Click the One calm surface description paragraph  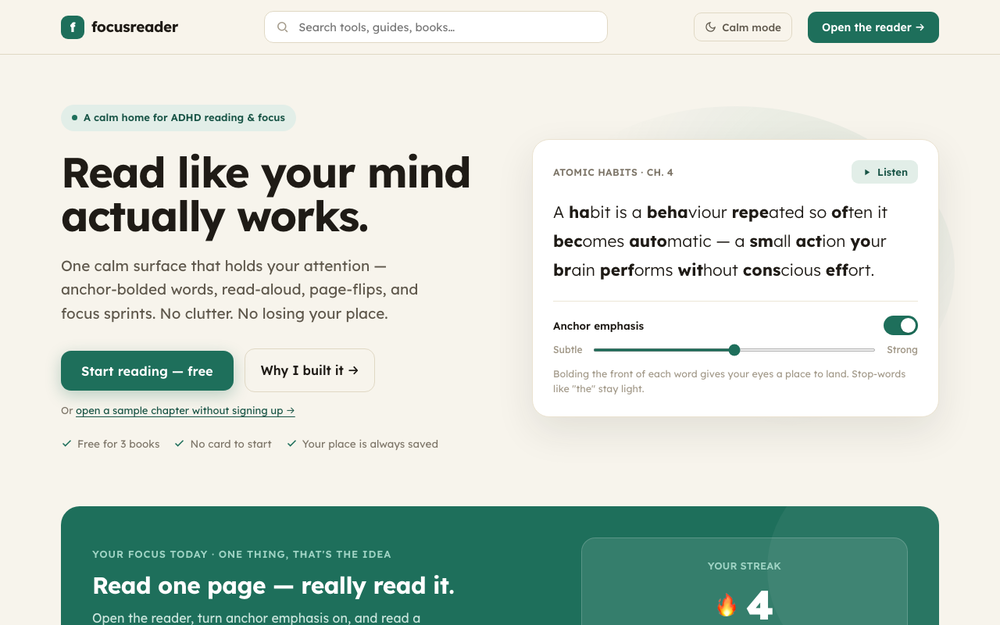[x=240, y=290]
